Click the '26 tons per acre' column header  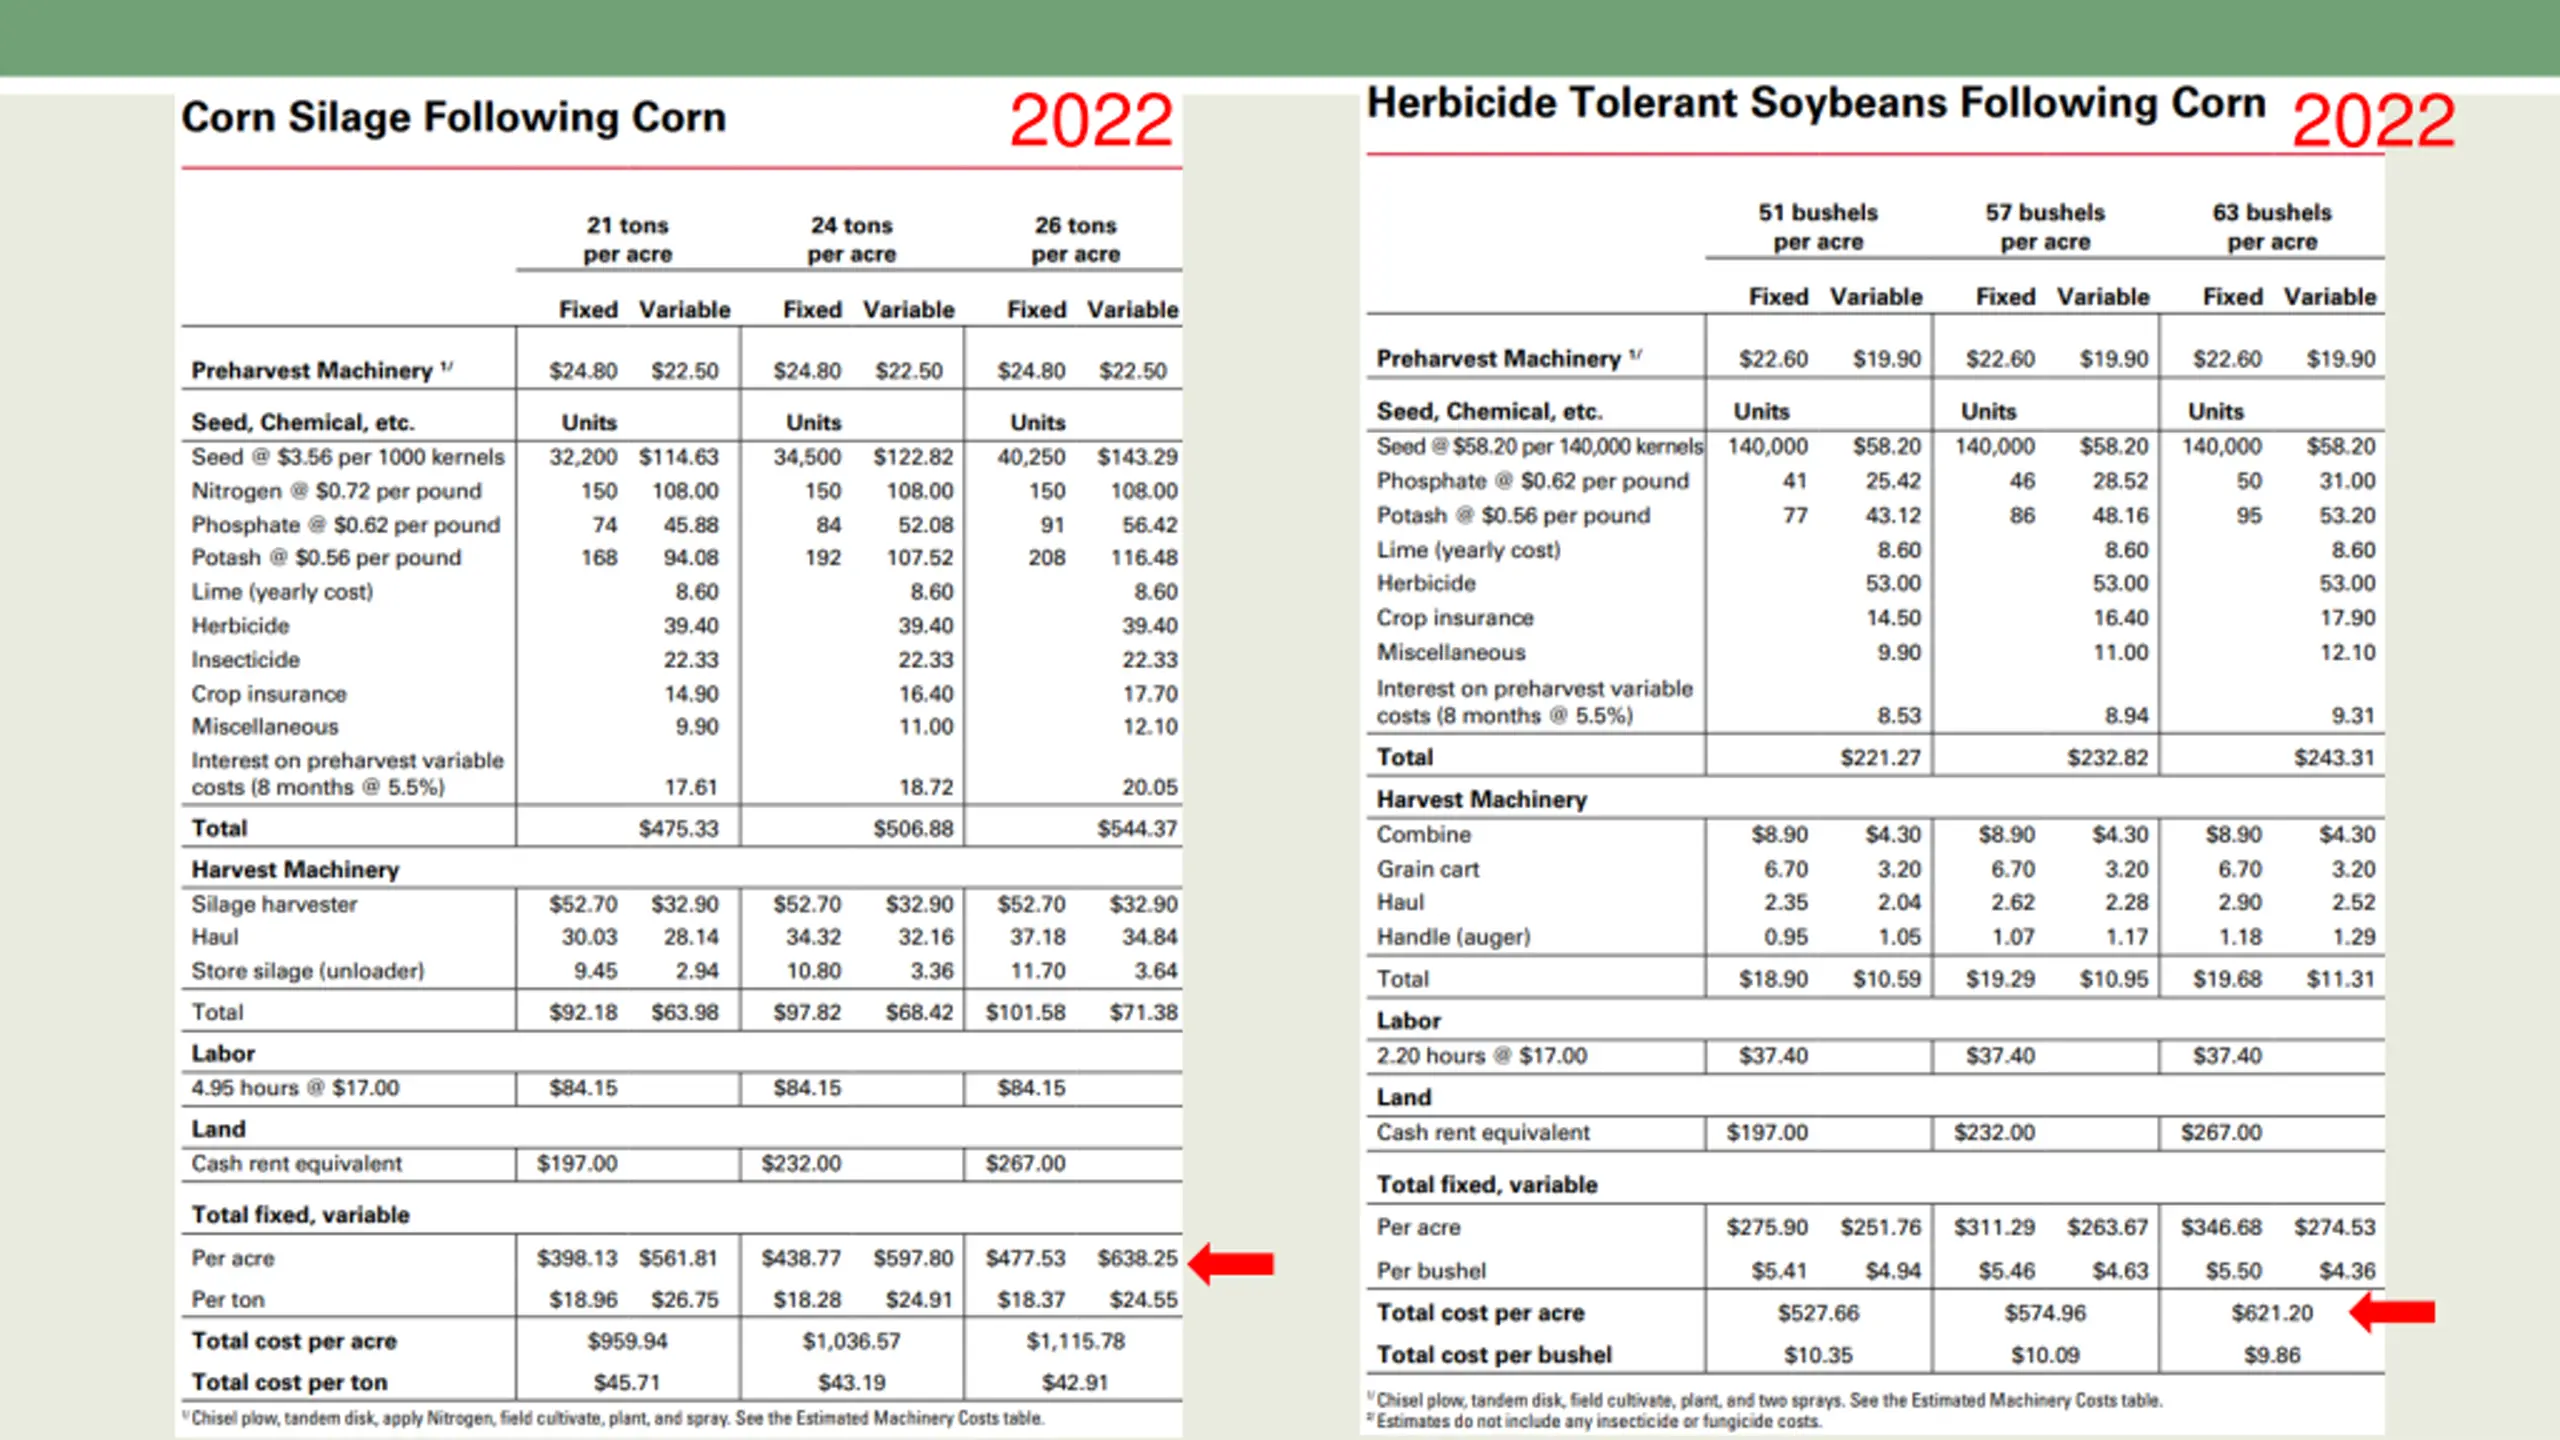[x=1076, y=240]
